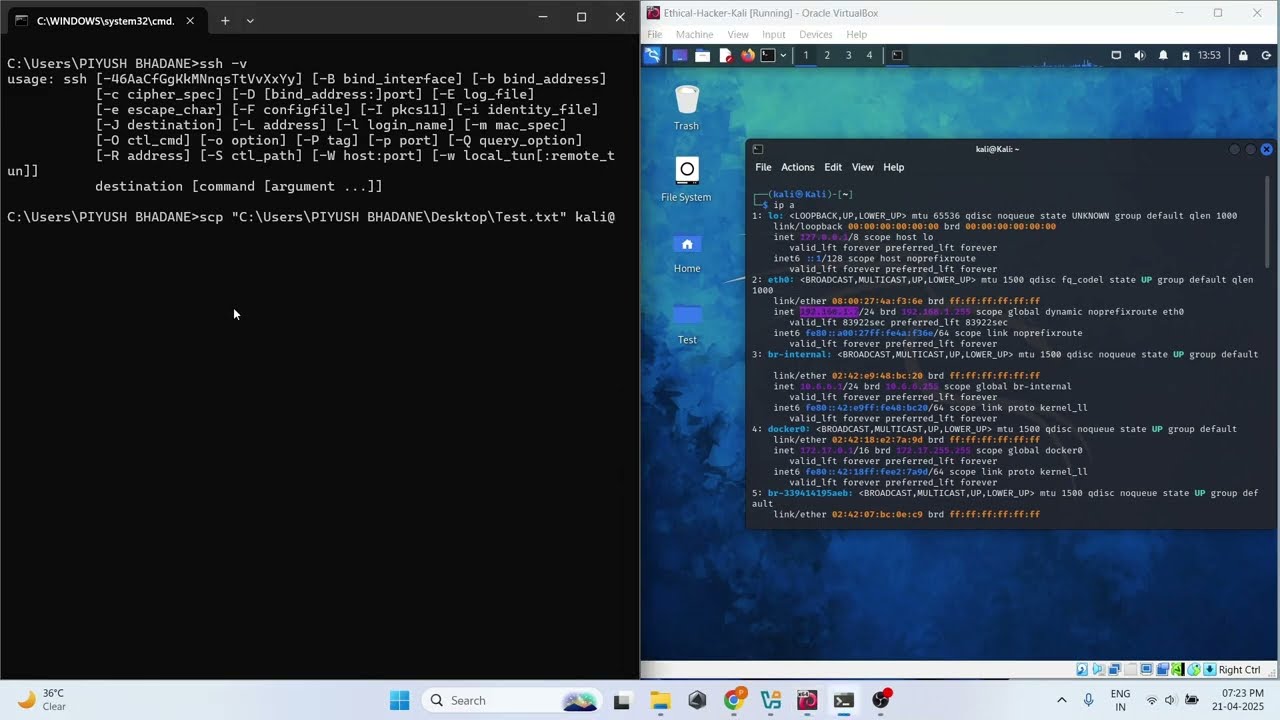
Task: Switch to Kali workspace 2
Action: 827,55
